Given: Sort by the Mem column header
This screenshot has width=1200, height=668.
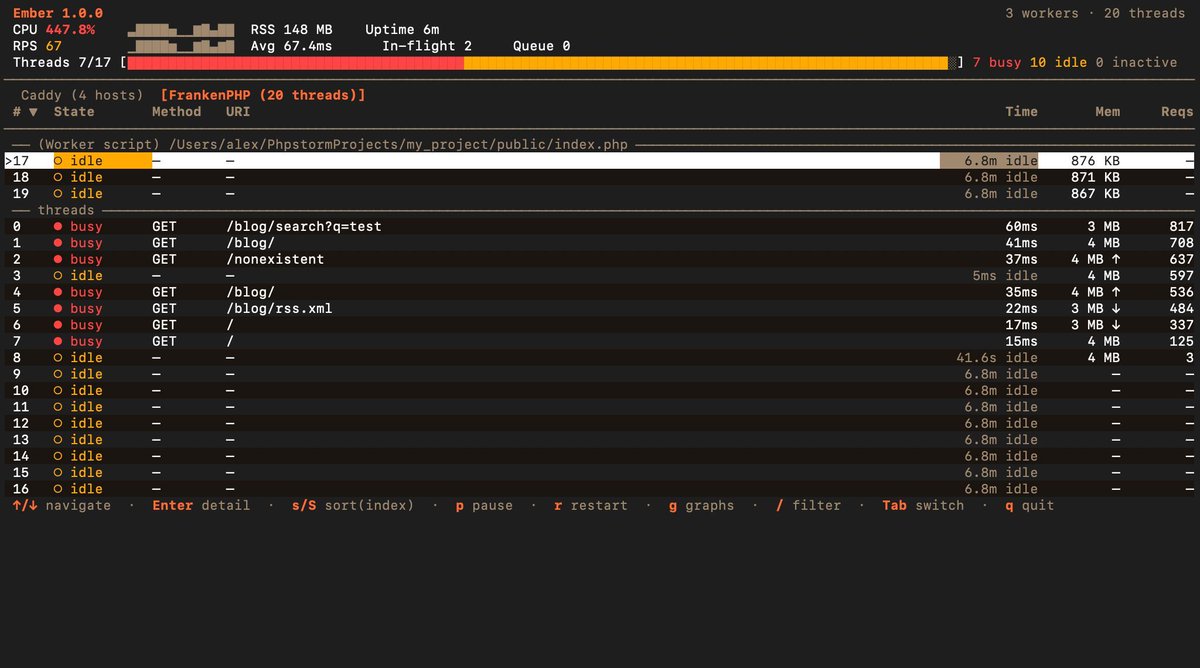Looking at the screenshot, I should coord(1107,112).
